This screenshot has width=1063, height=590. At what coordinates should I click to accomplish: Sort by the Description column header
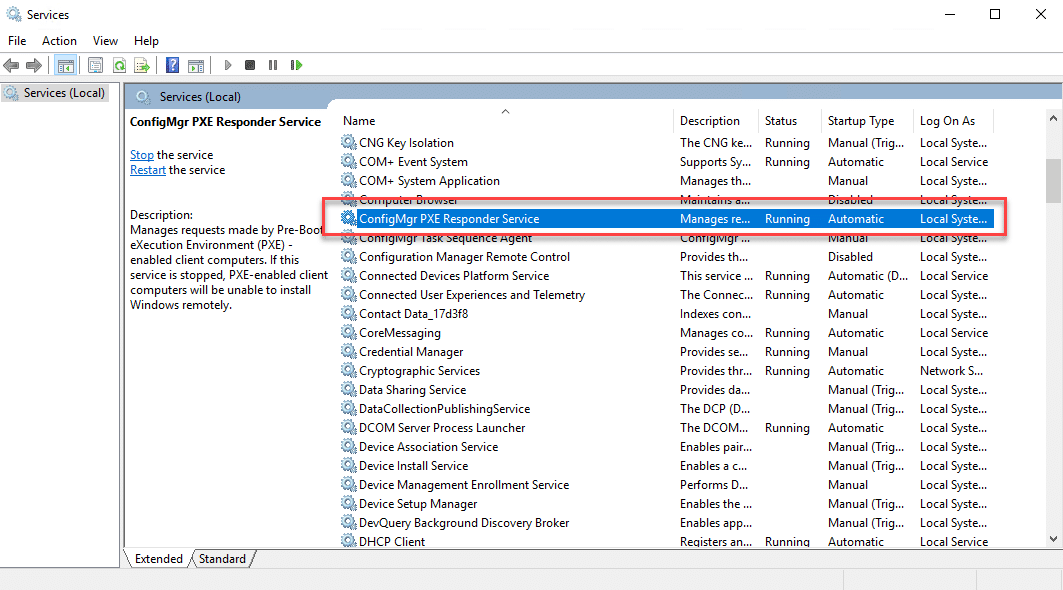[716, 121]
